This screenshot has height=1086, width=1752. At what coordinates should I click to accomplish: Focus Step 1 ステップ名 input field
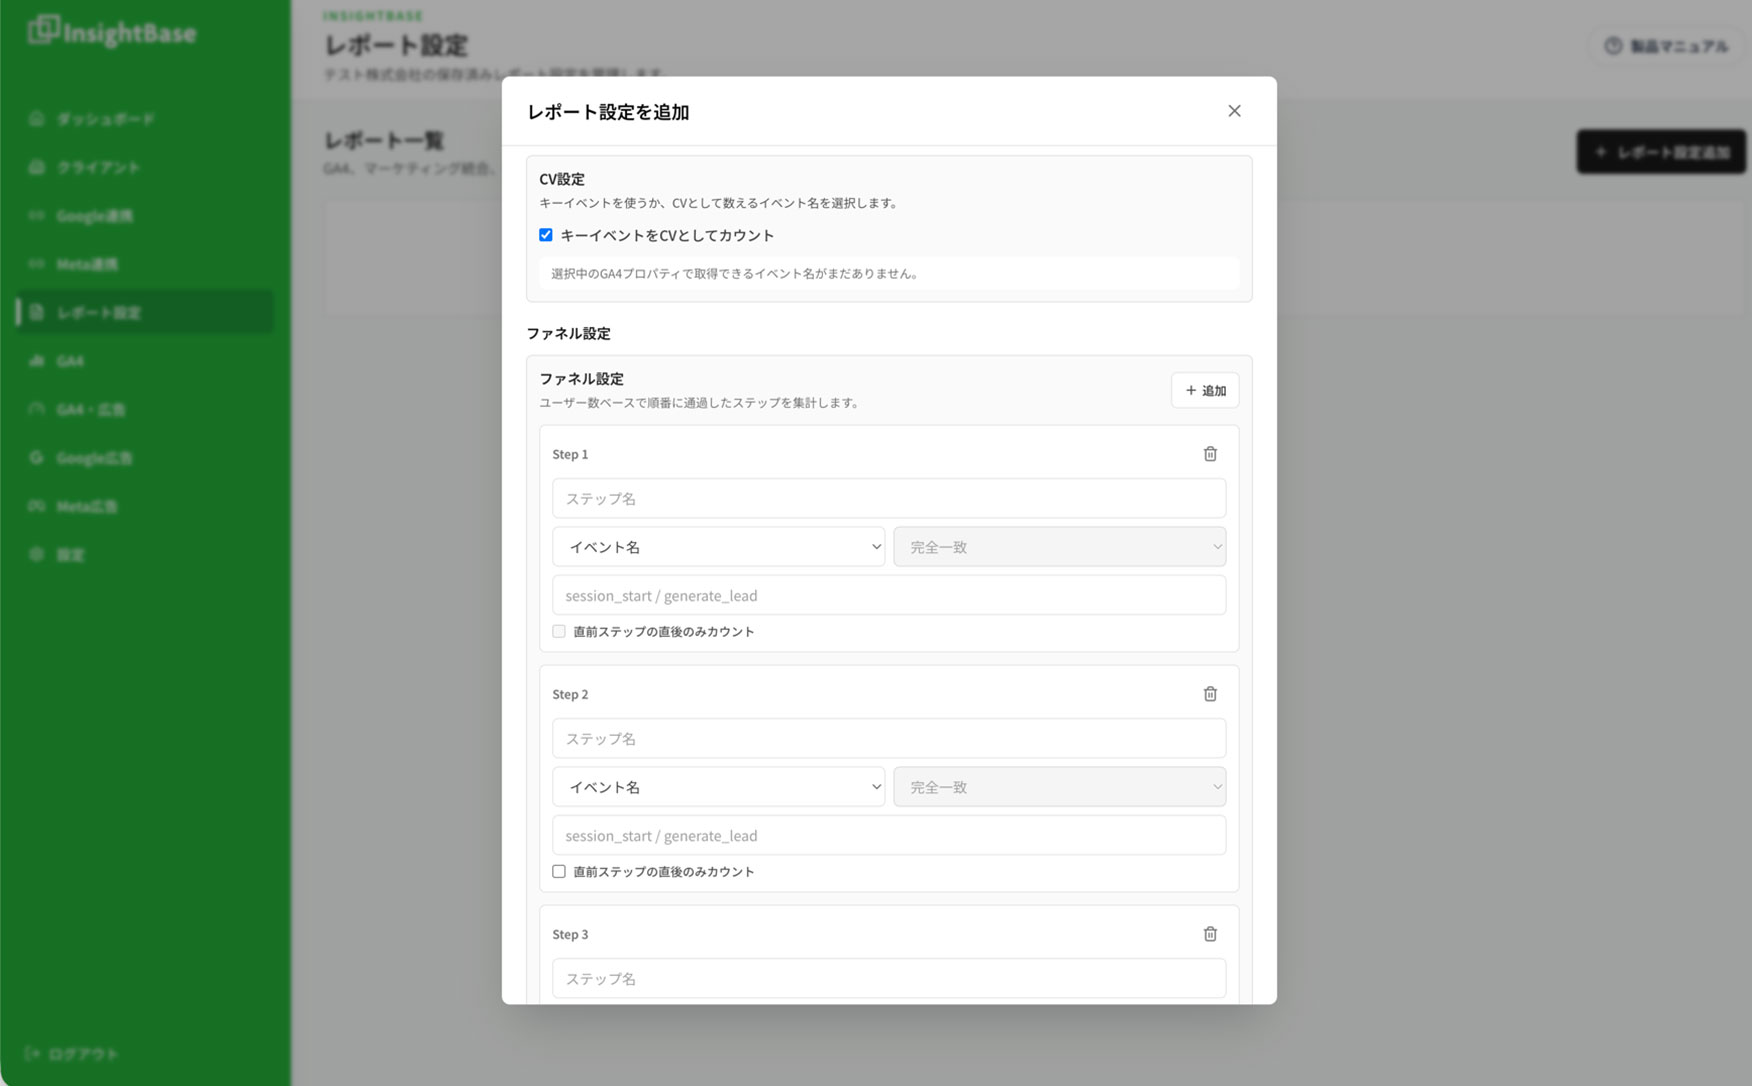click(889, 498)
